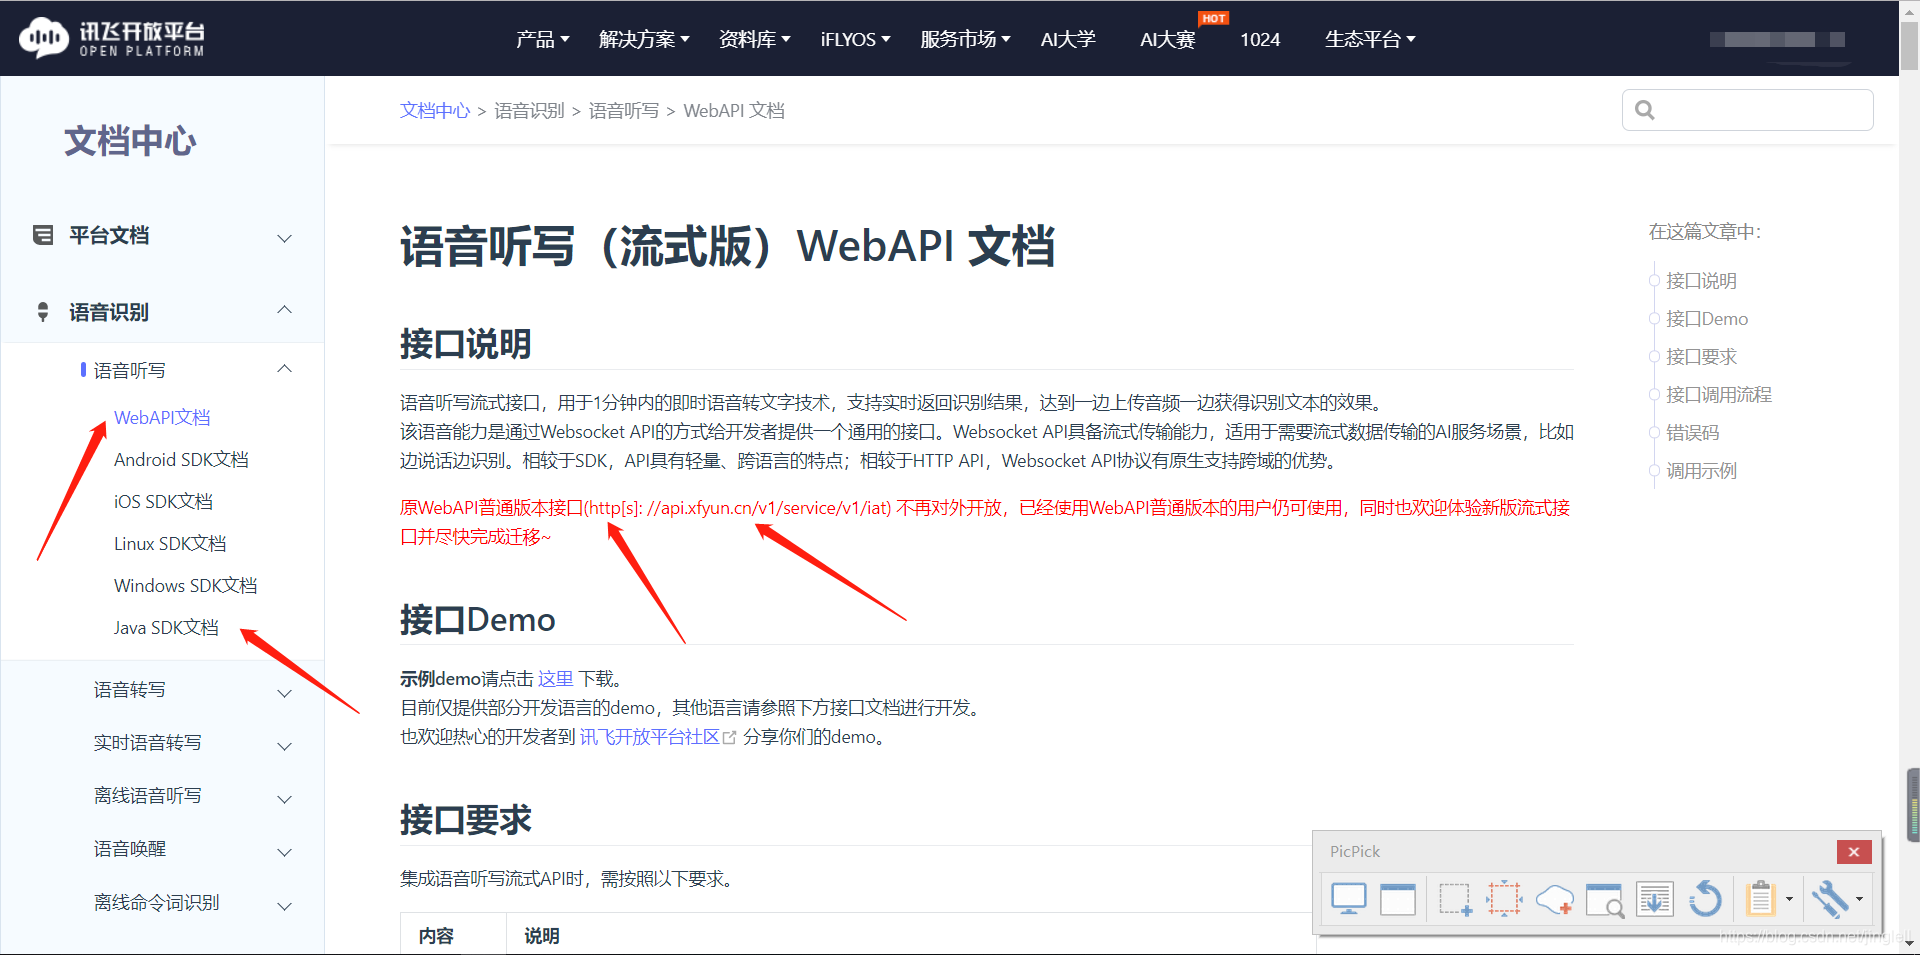The image size is (1920, 955).
Task: Open 实时语音转写 sidebar item
Action: point(148,743)
